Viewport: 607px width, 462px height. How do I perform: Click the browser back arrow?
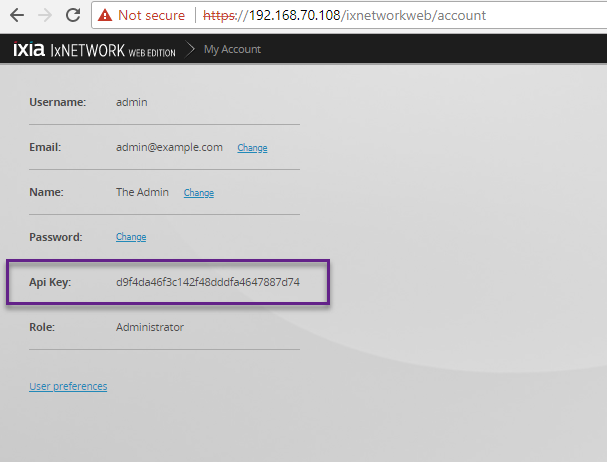[x=16, y=15]
